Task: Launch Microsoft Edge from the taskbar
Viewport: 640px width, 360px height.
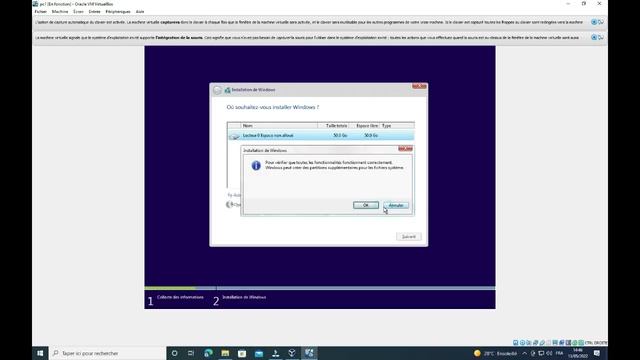Action: coord(208,353)
